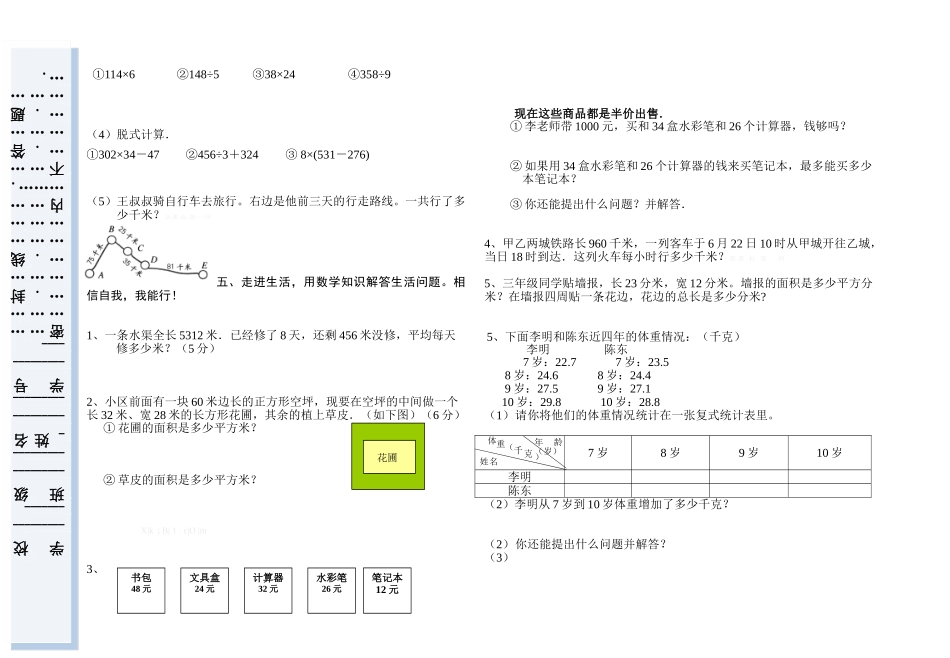Click the expression ②456÷3＋324
This screenshot has height=658, width=950.
pos(222,155)
